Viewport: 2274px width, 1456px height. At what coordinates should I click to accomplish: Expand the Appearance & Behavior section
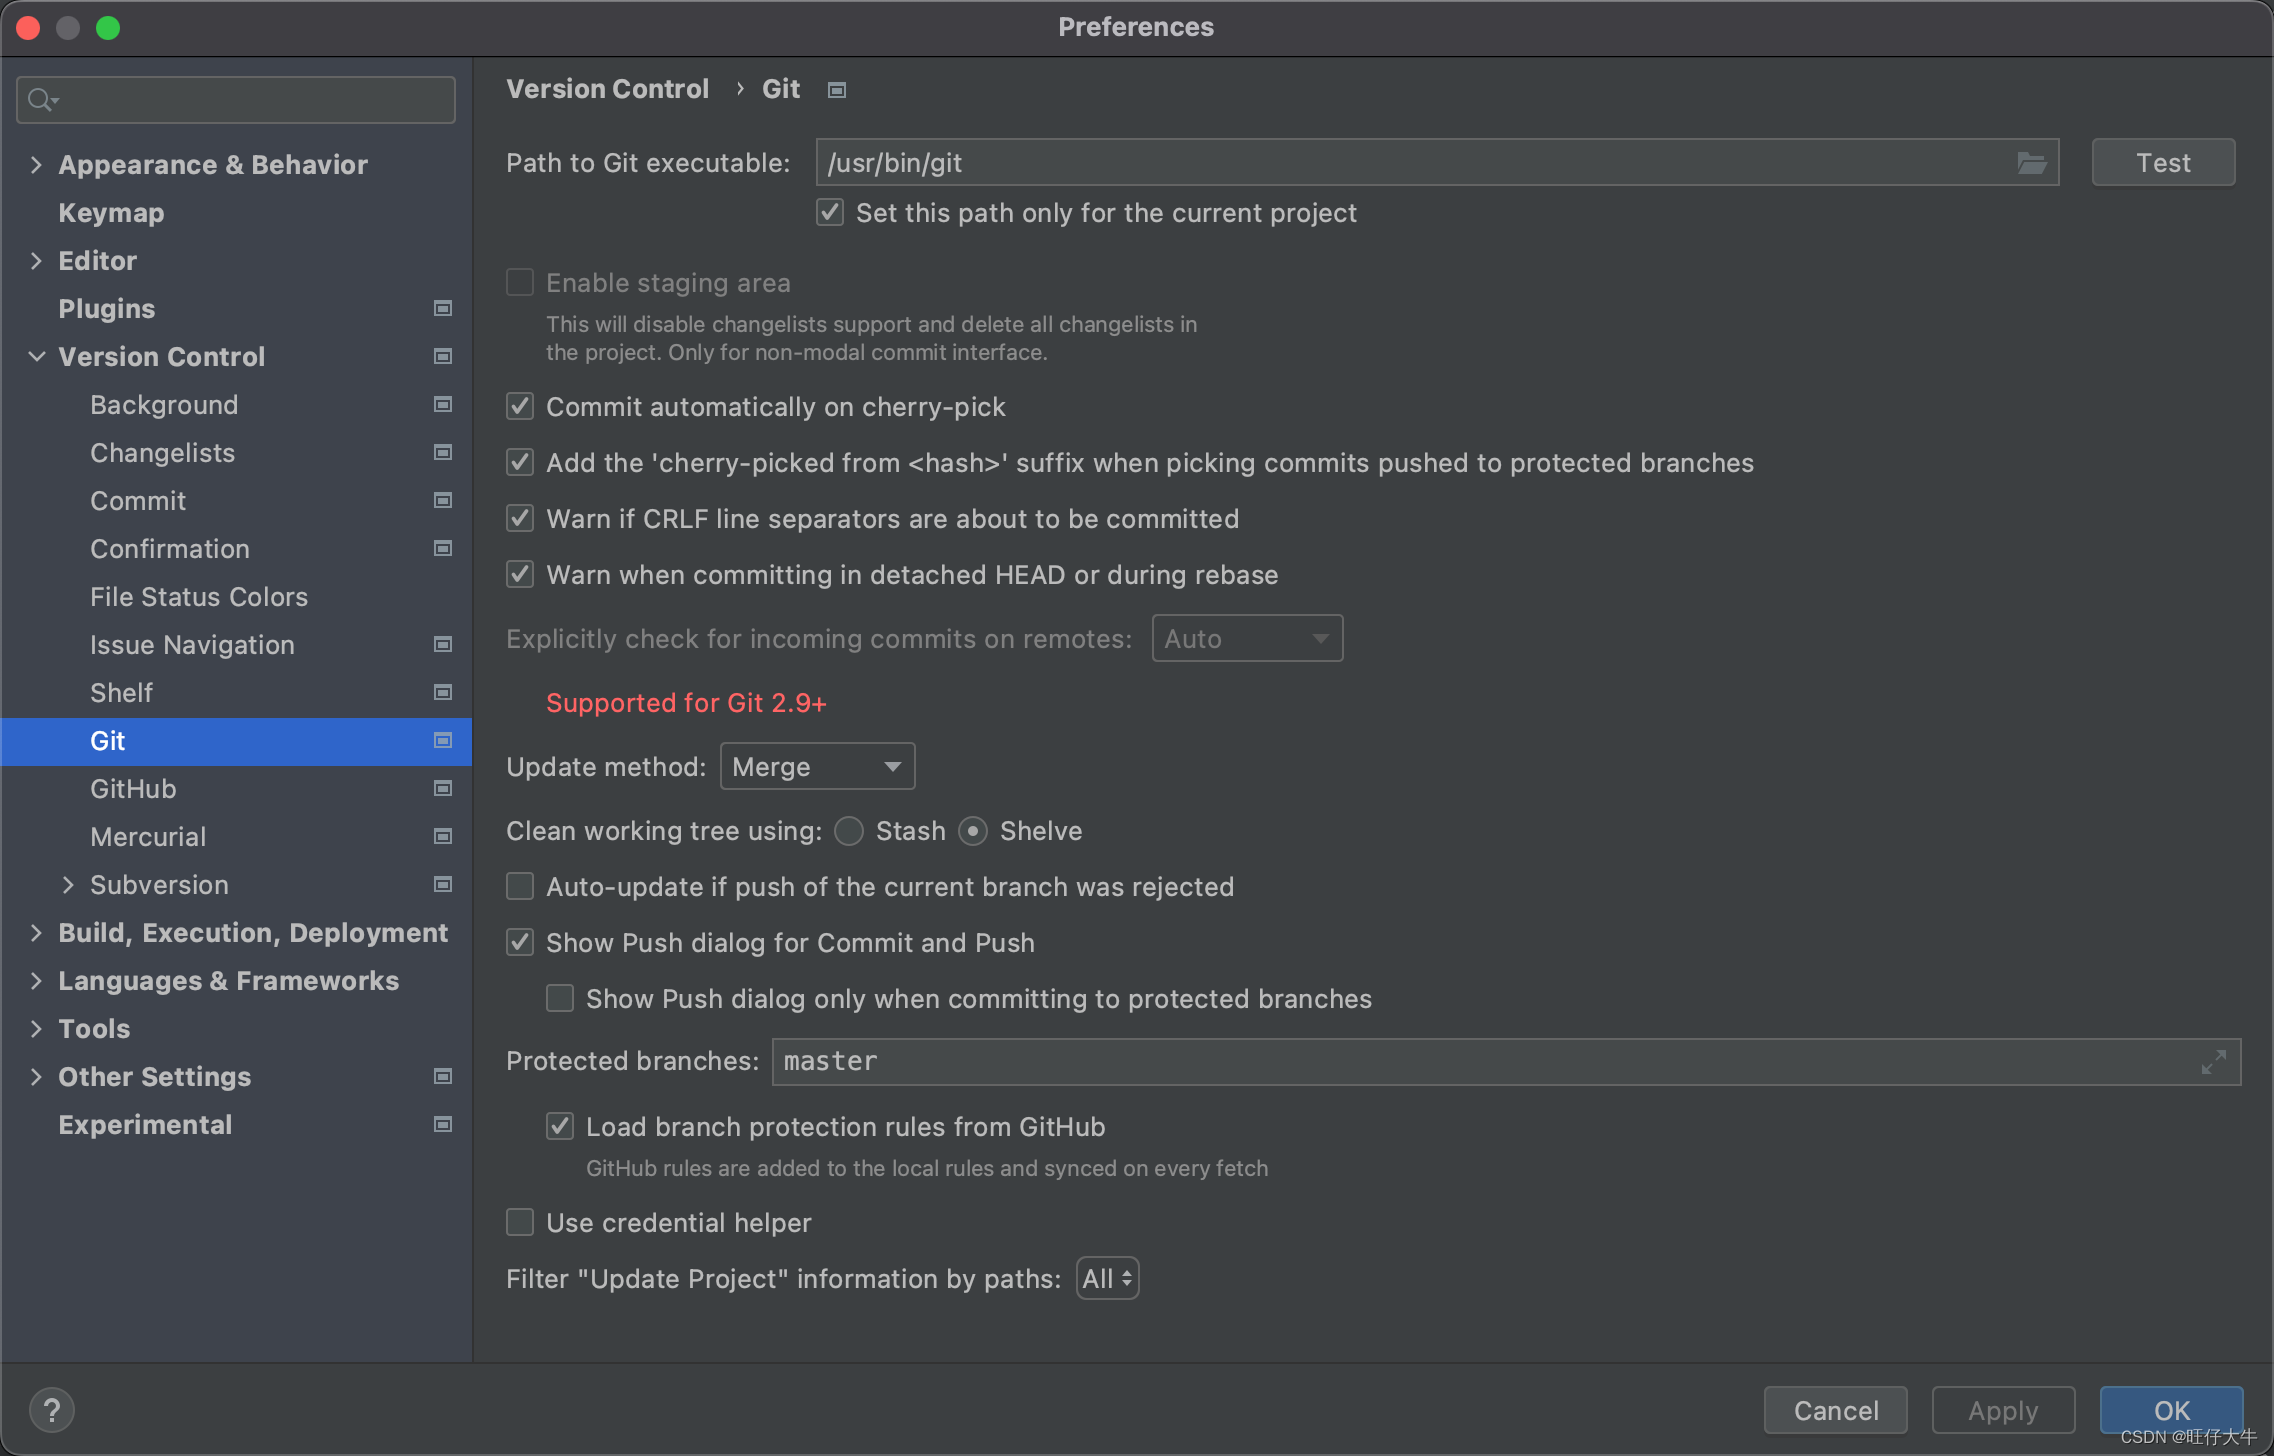coord(36,163)
